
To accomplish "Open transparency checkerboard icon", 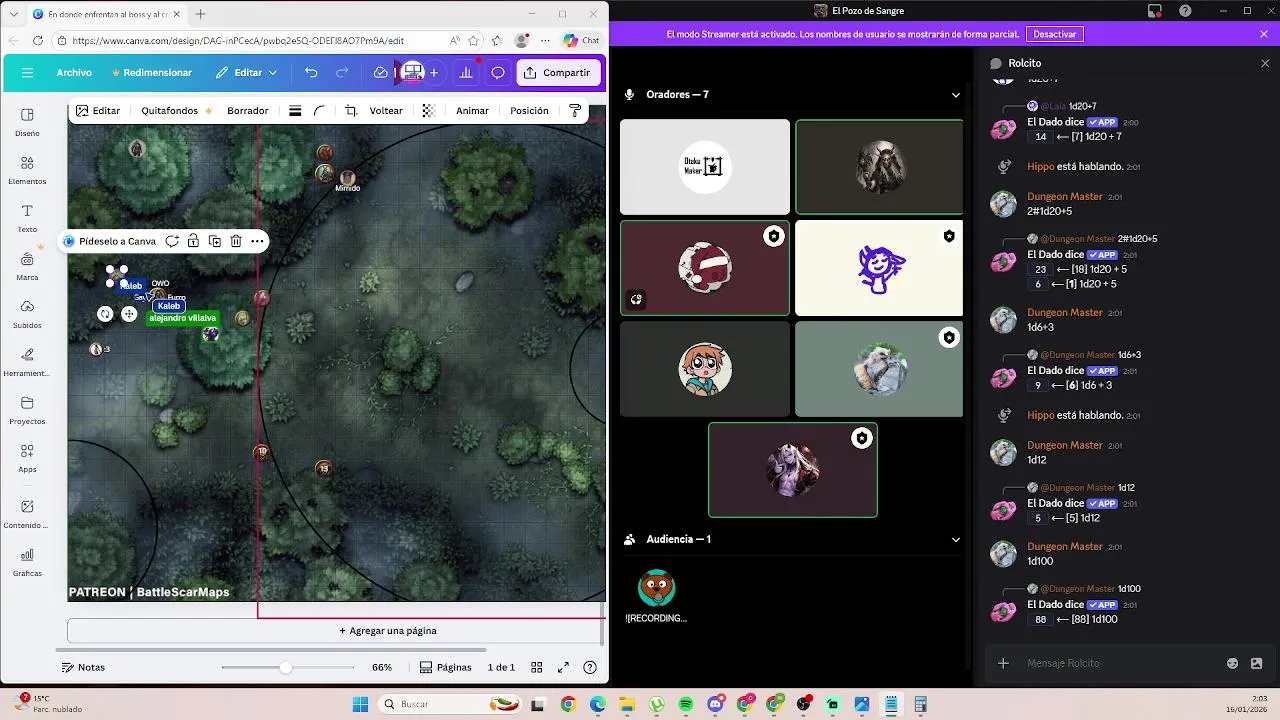I will coord(429,111).
